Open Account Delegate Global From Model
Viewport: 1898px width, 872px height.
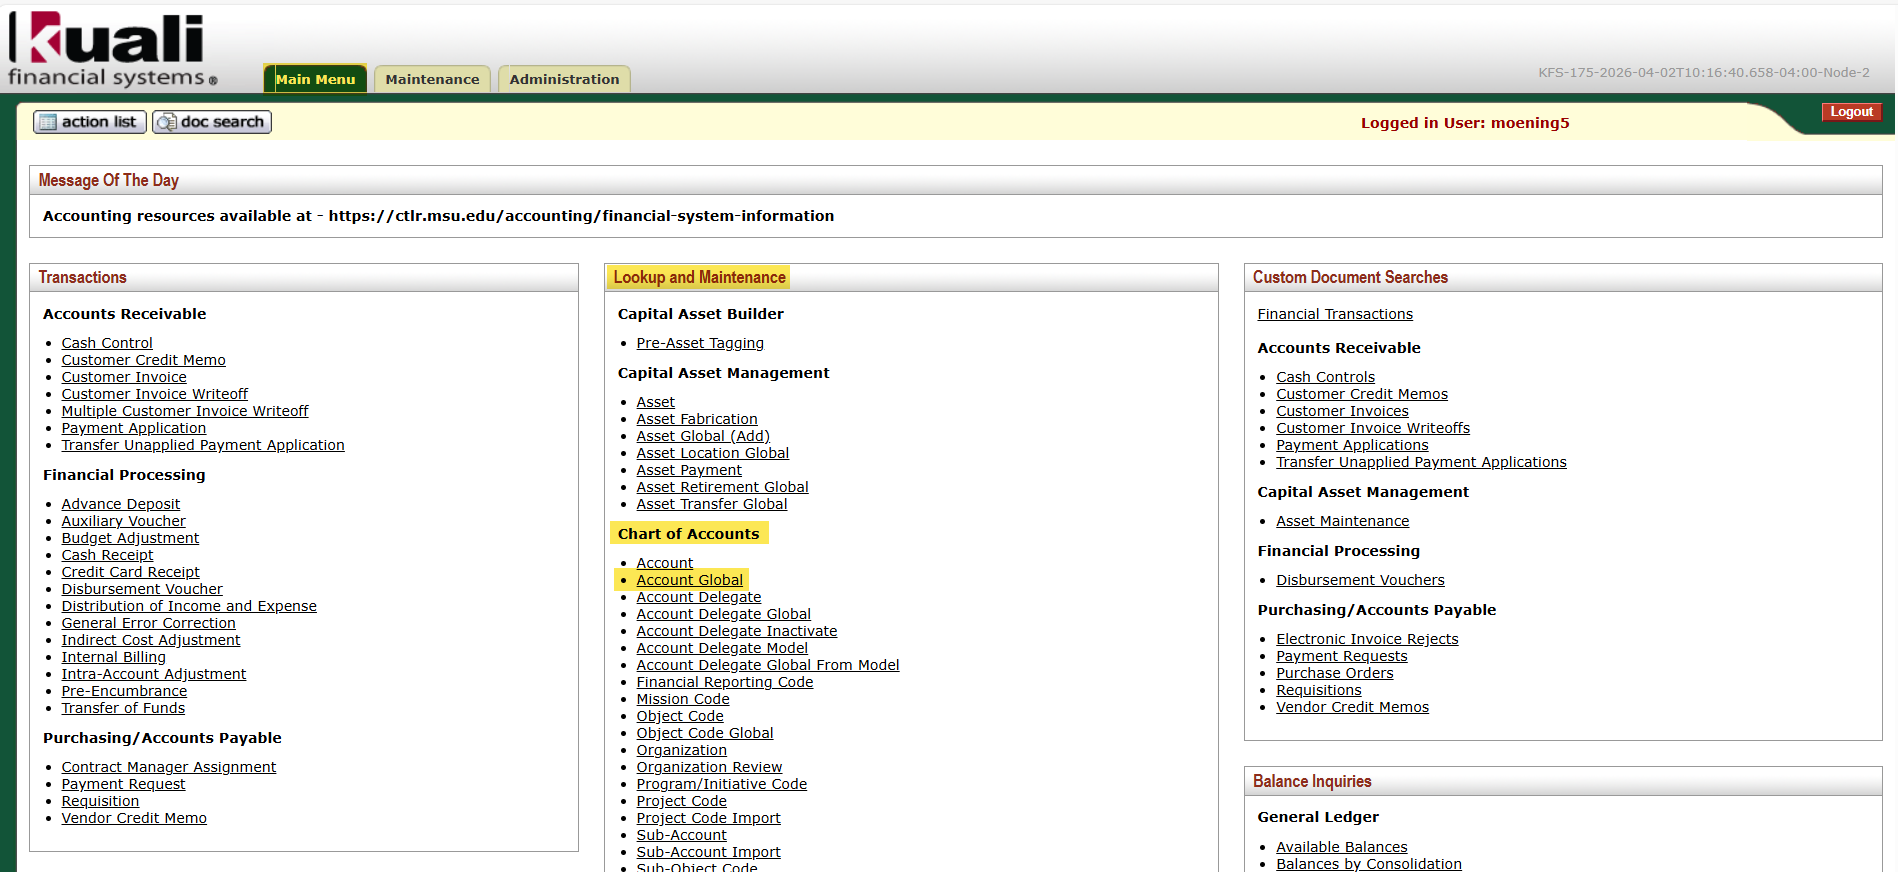coord(768,665)
